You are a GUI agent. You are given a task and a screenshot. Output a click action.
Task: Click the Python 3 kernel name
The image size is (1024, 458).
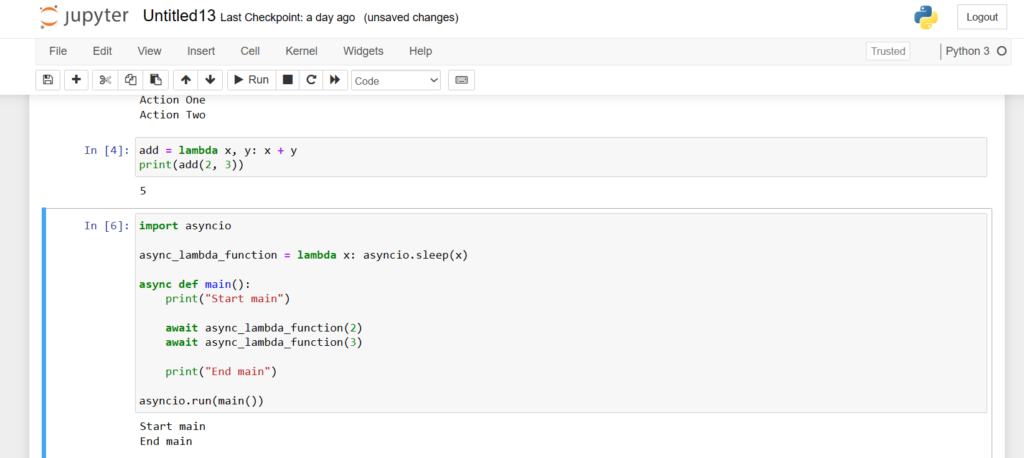(x=967, y=51)
